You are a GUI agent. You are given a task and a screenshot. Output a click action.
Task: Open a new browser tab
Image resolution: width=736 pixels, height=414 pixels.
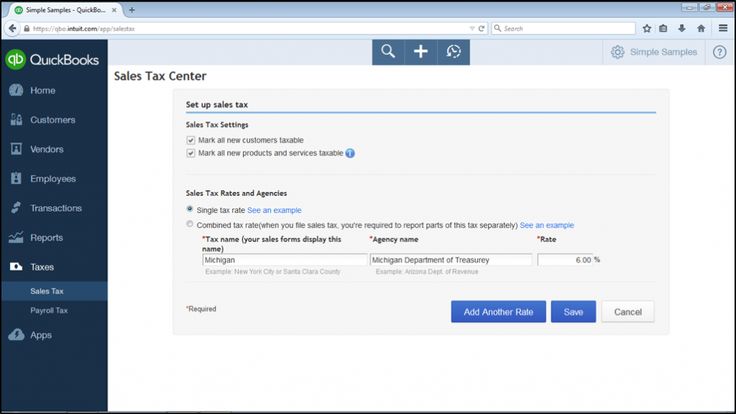[x=132, y=10]
